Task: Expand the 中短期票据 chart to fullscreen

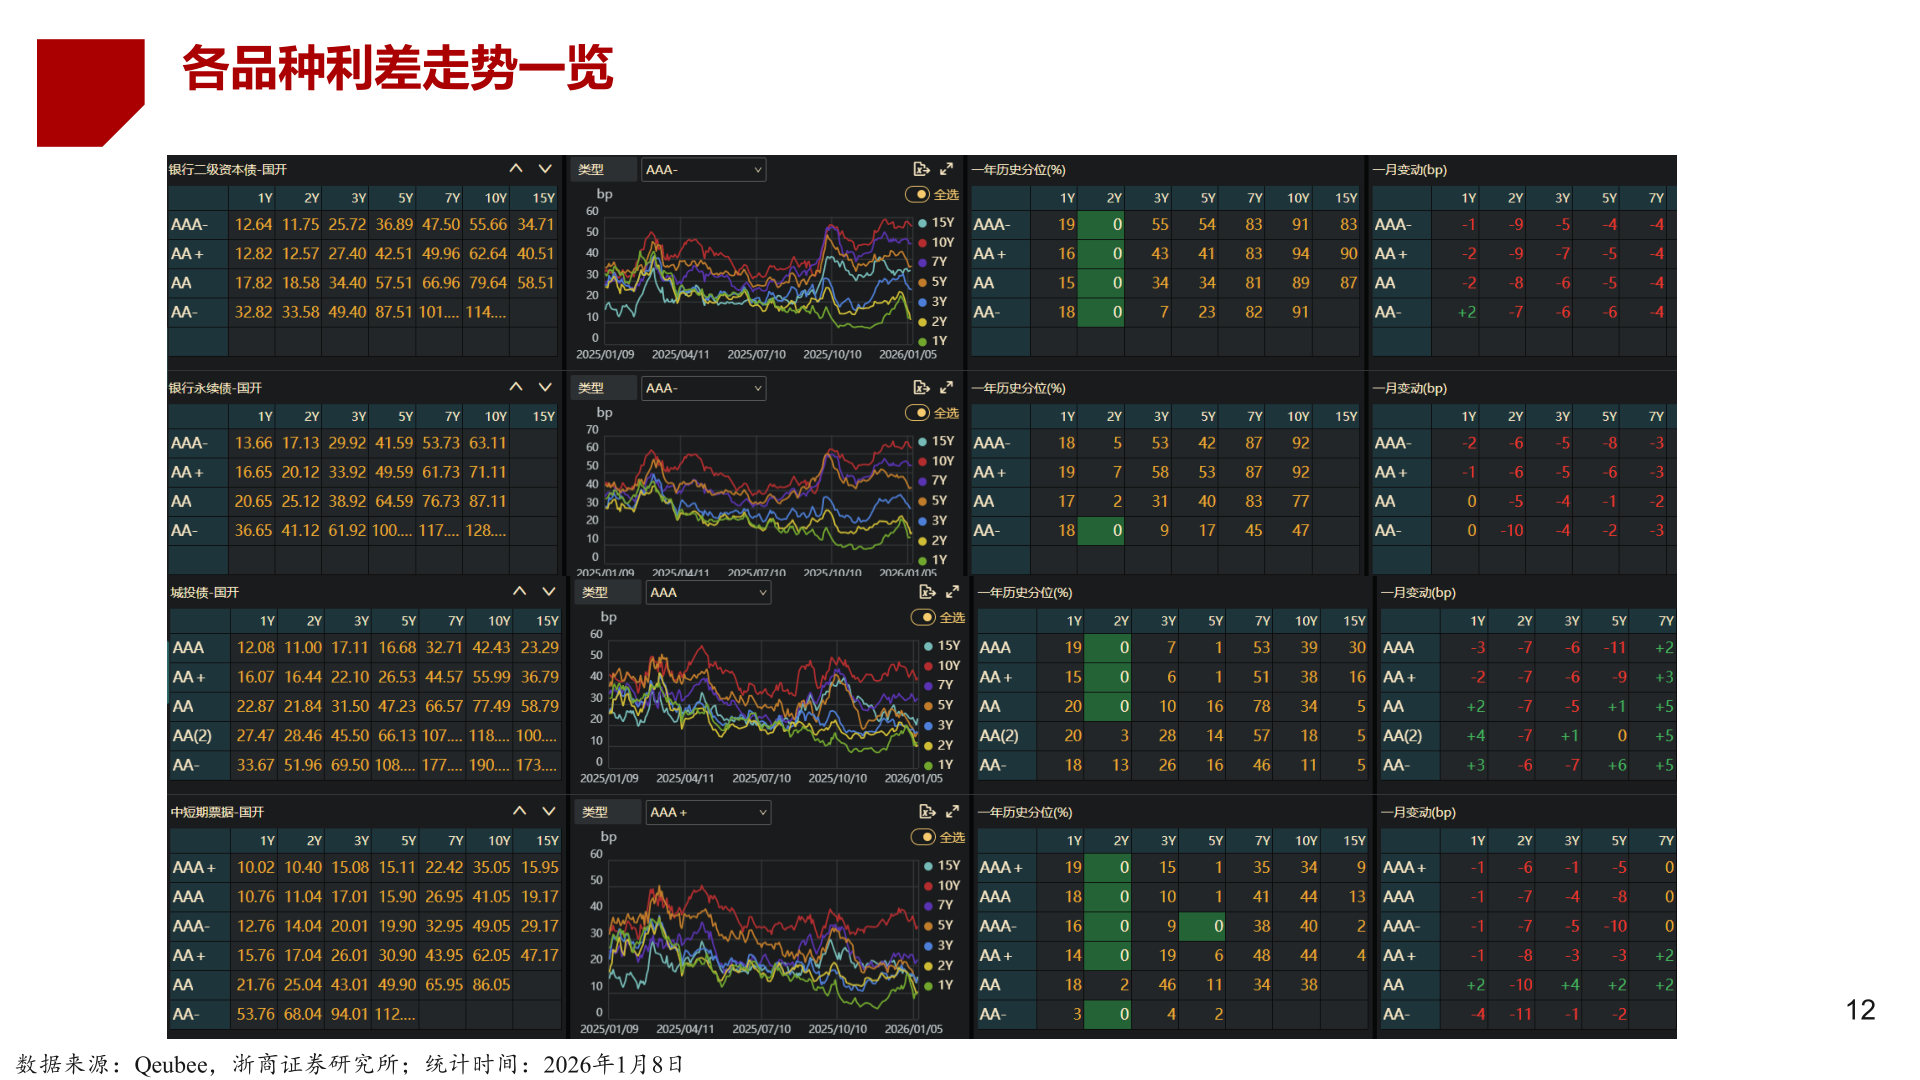Action: point(953,811)
